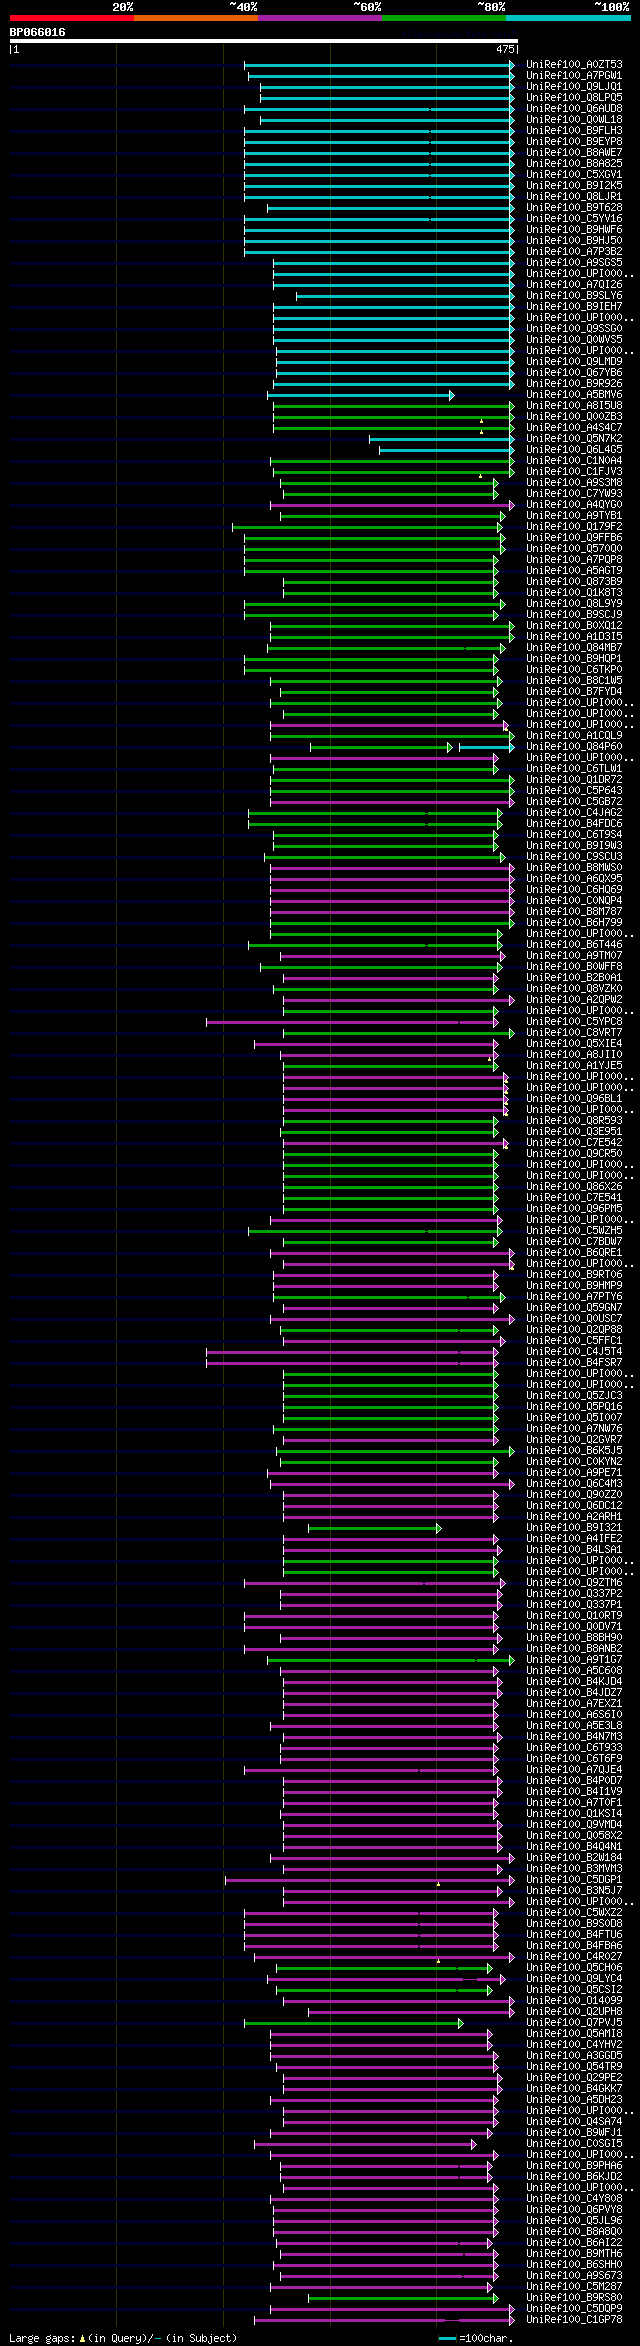640x2346 pixels.
Task: Select hit label UniRef100_Q6C4M3
Action: coord(574,1484)
